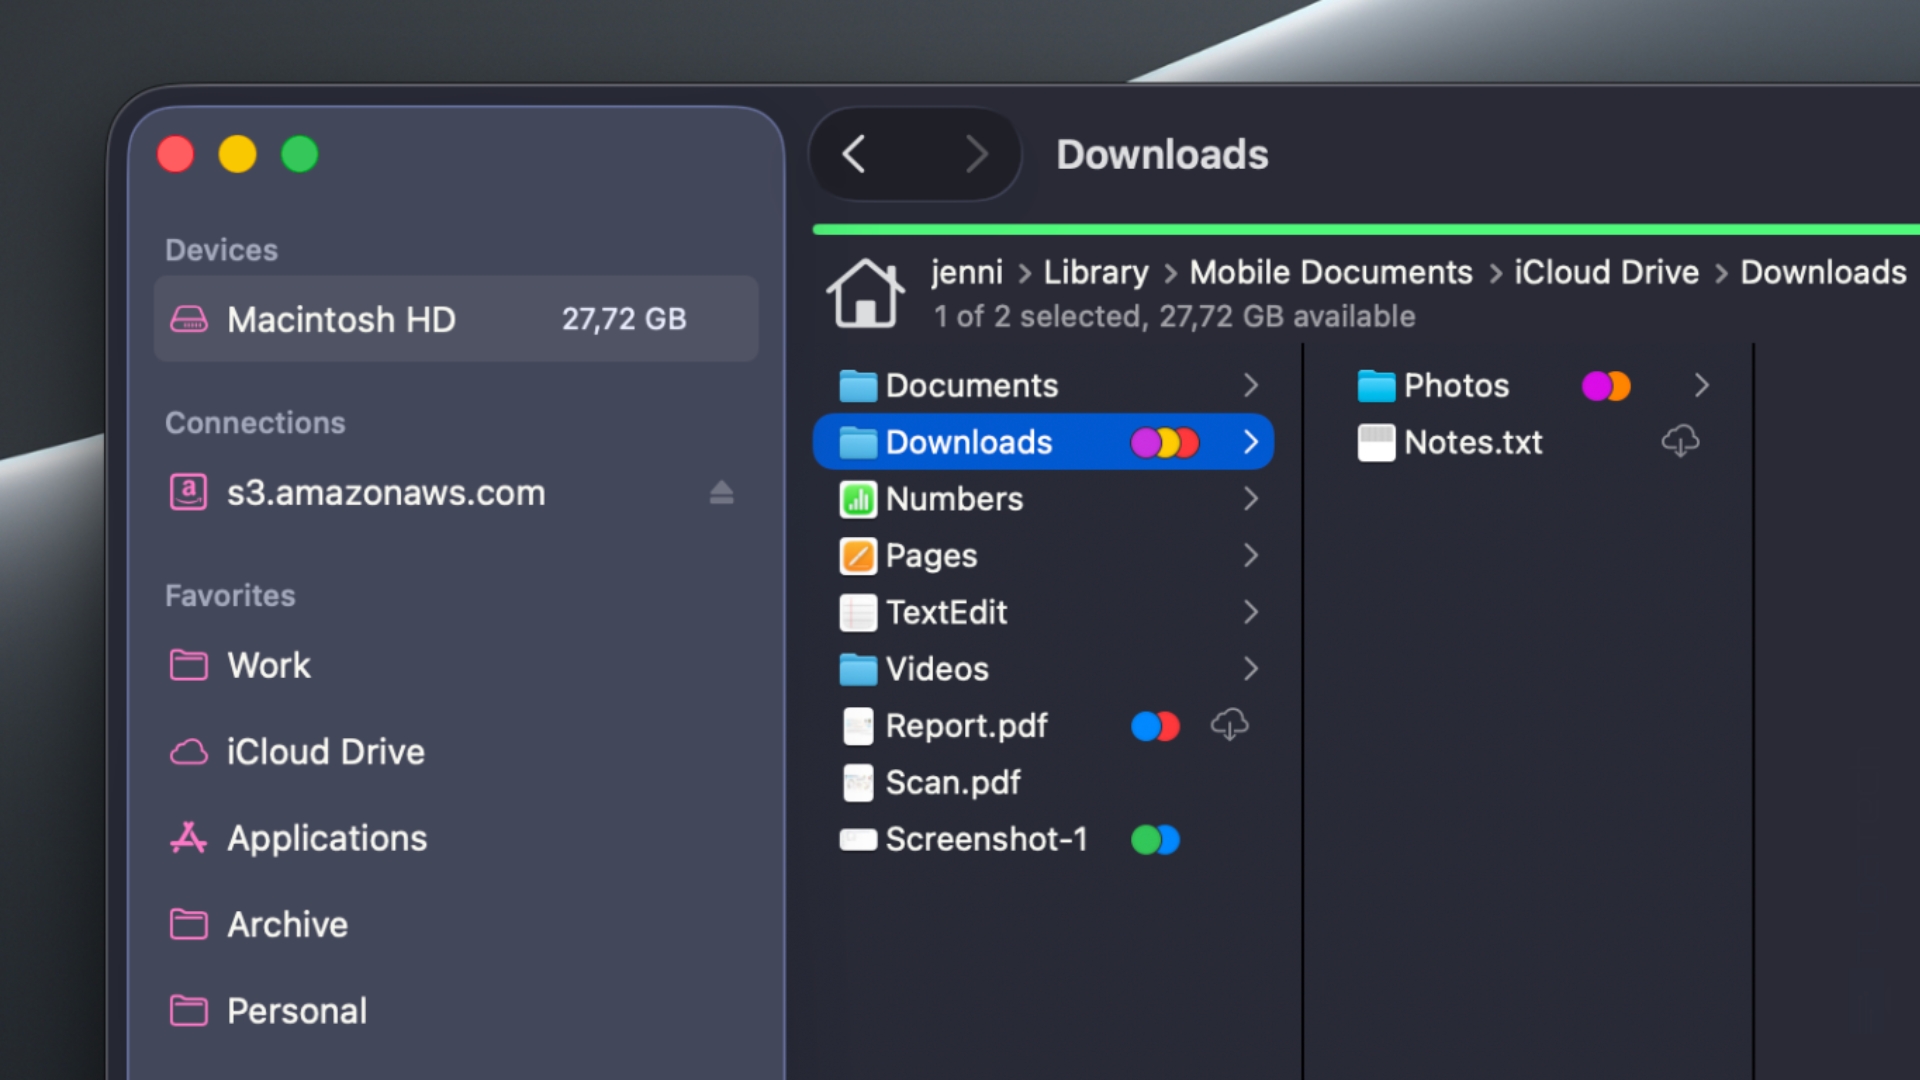1920x1080 pixels.
Task: Select the TextEdit folder row
Action: coord(946,612)
